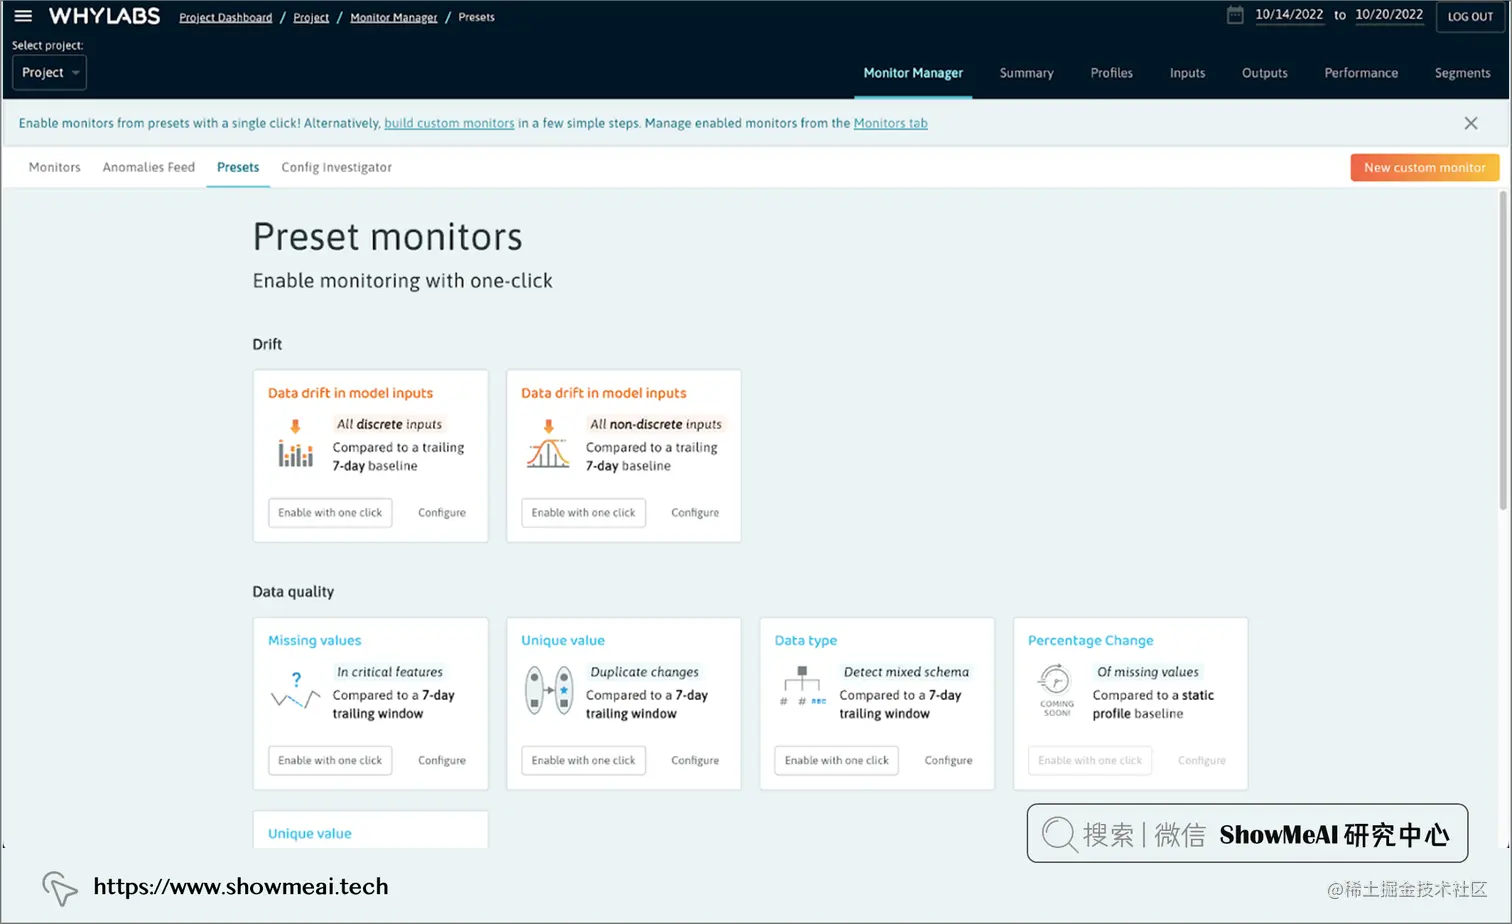Enable Data type monitor with one click
The width and height of the screenshot is (1512, 924).
tap(836, 760)
